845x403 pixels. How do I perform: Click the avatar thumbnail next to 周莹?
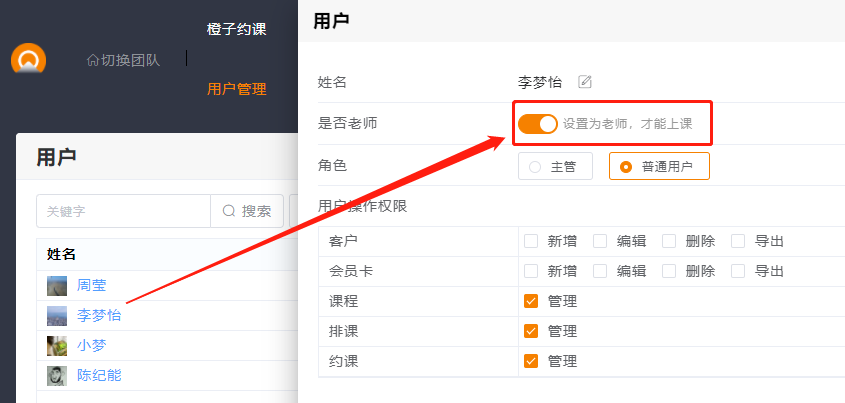[57, 285]
